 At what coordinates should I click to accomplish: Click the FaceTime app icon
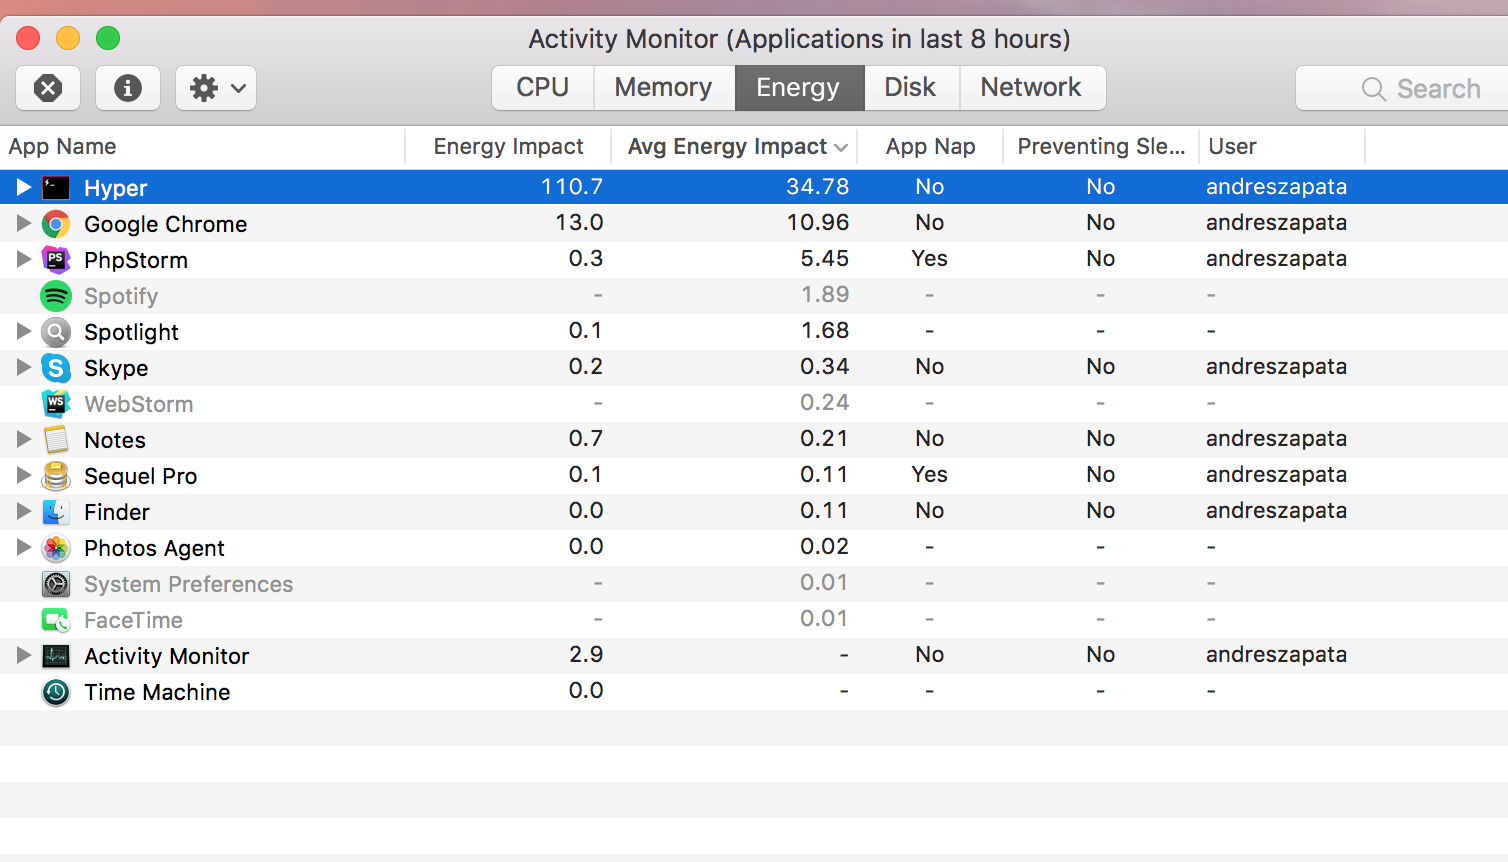point(56,619)
